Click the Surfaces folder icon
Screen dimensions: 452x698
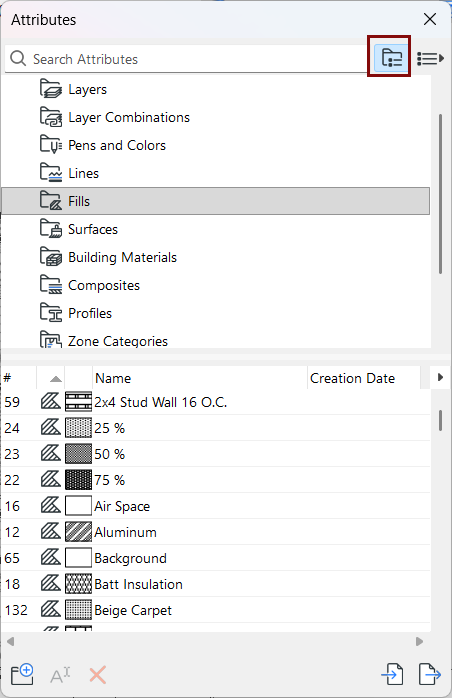click(51, 229)
